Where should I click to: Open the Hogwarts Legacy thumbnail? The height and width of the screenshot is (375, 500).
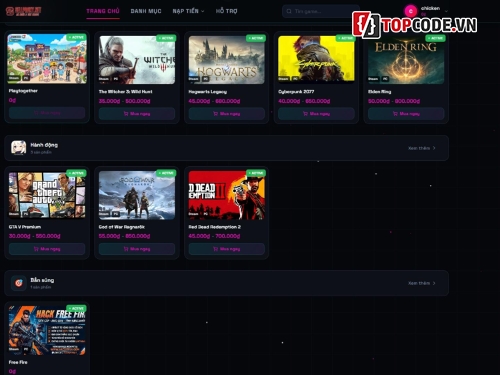(227, 60)
